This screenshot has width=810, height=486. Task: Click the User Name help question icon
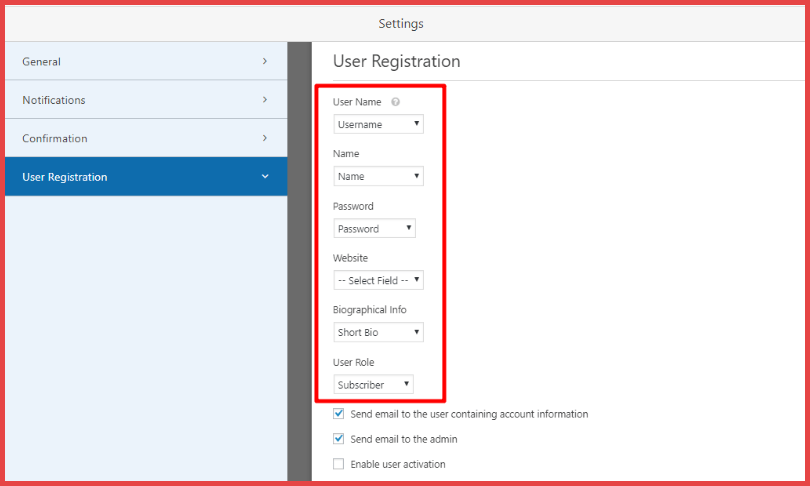click(396, 102)
